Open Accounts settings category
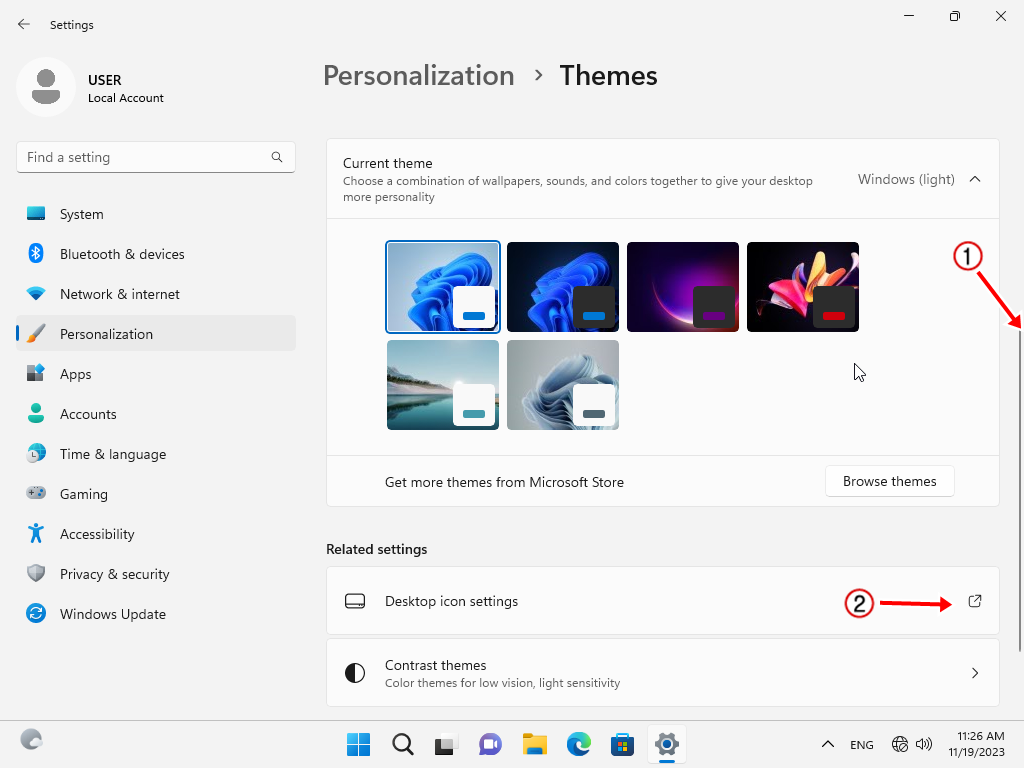1024x768 pixels. (155, 414)
